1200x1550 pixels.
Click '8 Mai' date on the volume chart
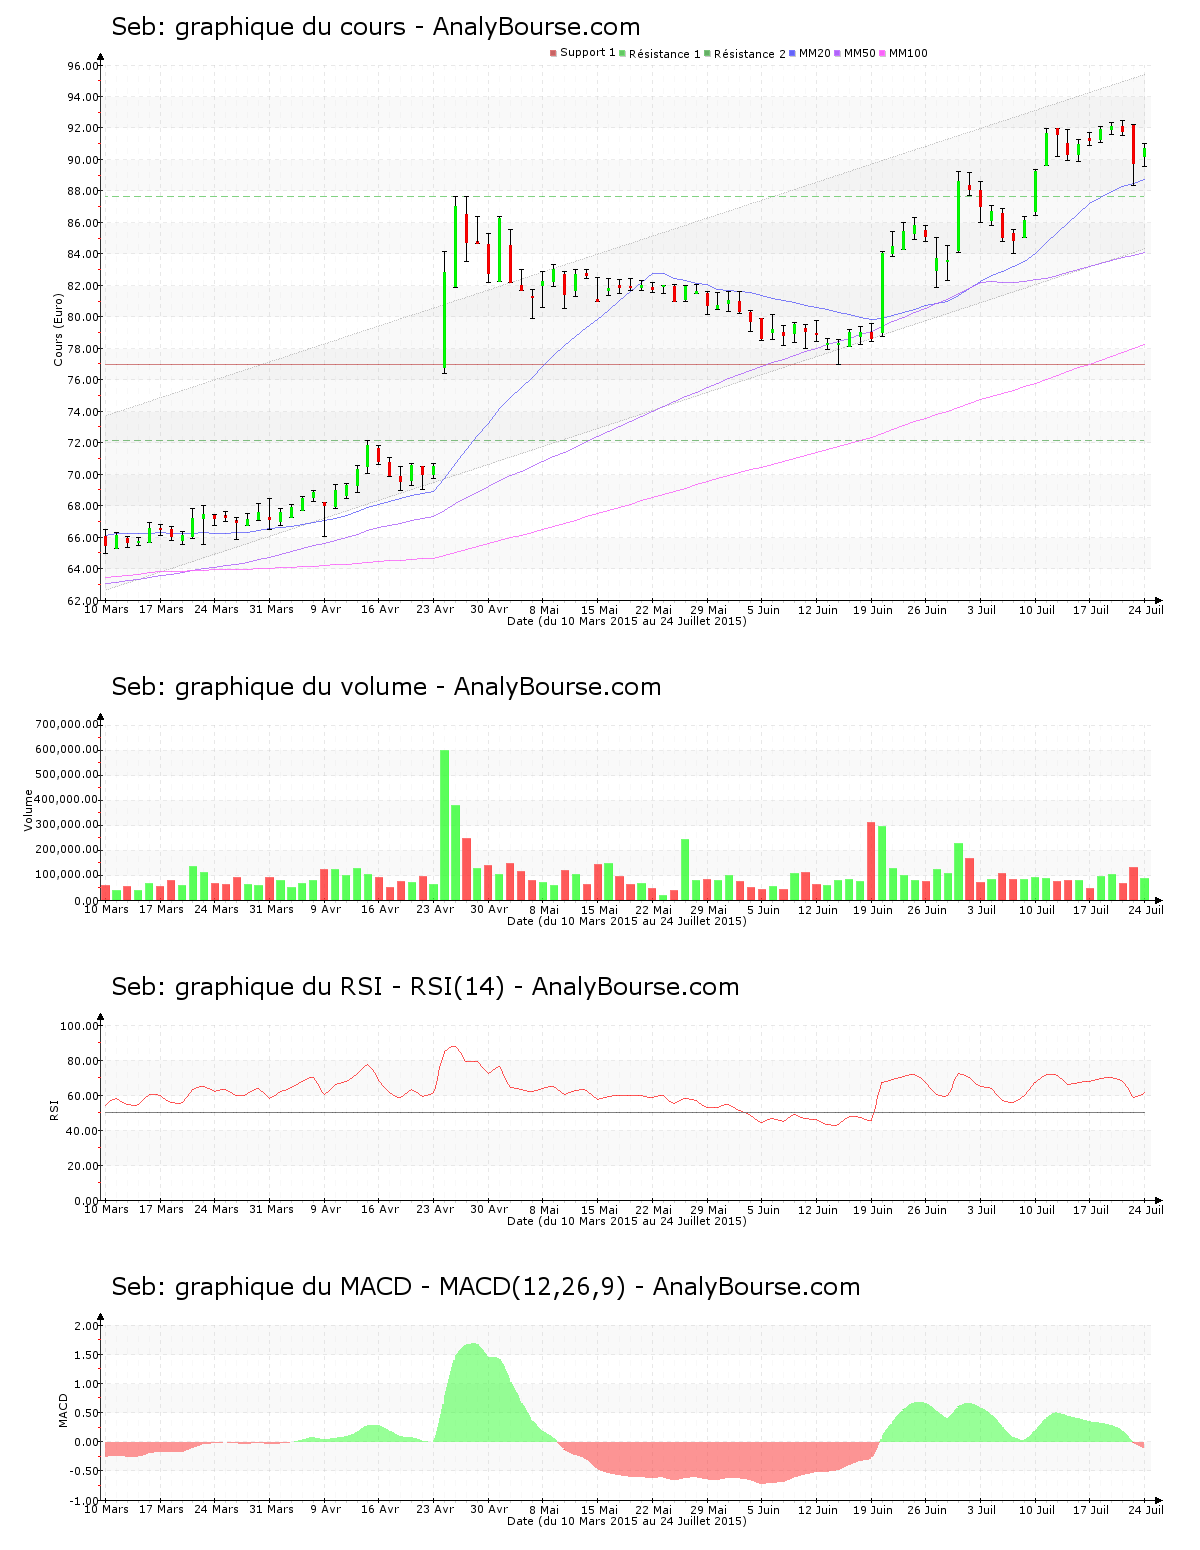tap(544, 909)
